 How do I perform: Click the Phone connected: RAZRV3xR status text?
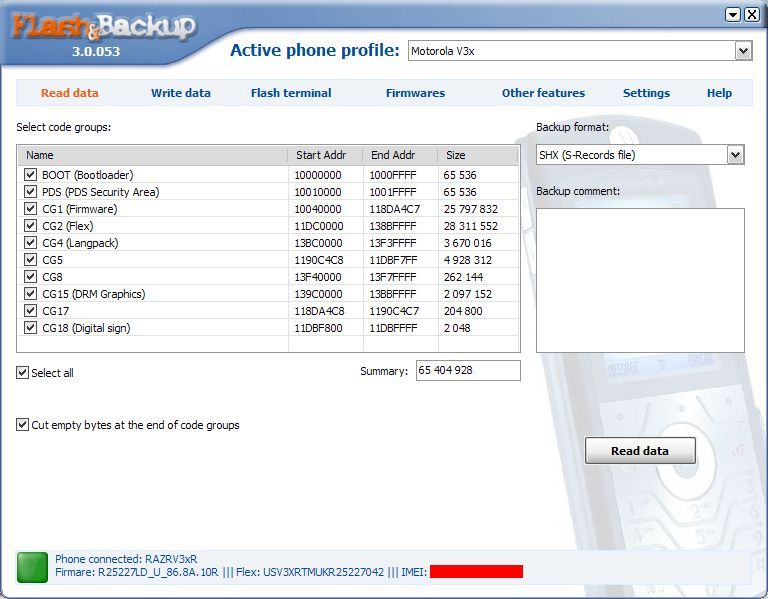(x=126, y=559)
